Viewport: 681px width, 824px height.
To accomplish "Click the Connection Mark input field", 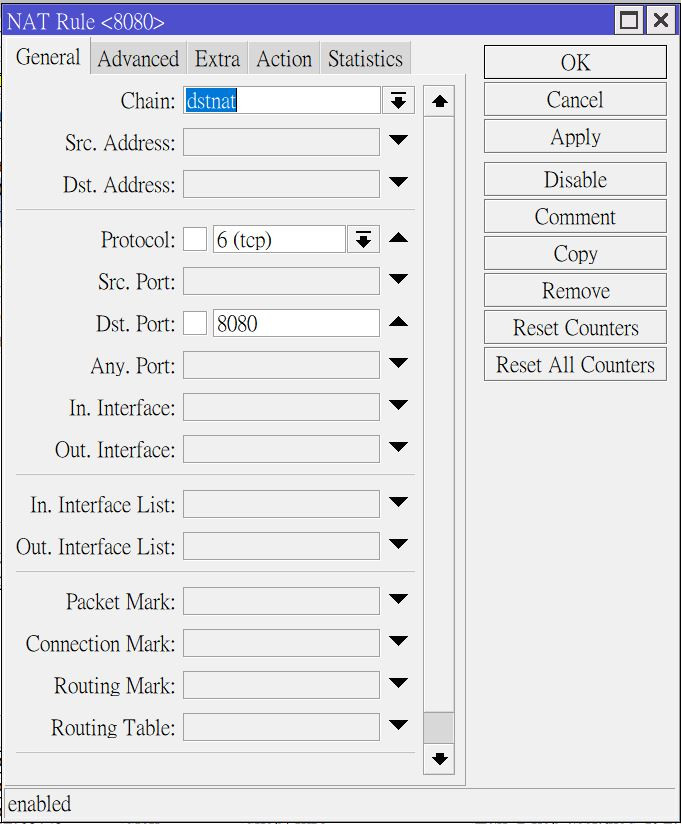I will (x=281, y=643).
